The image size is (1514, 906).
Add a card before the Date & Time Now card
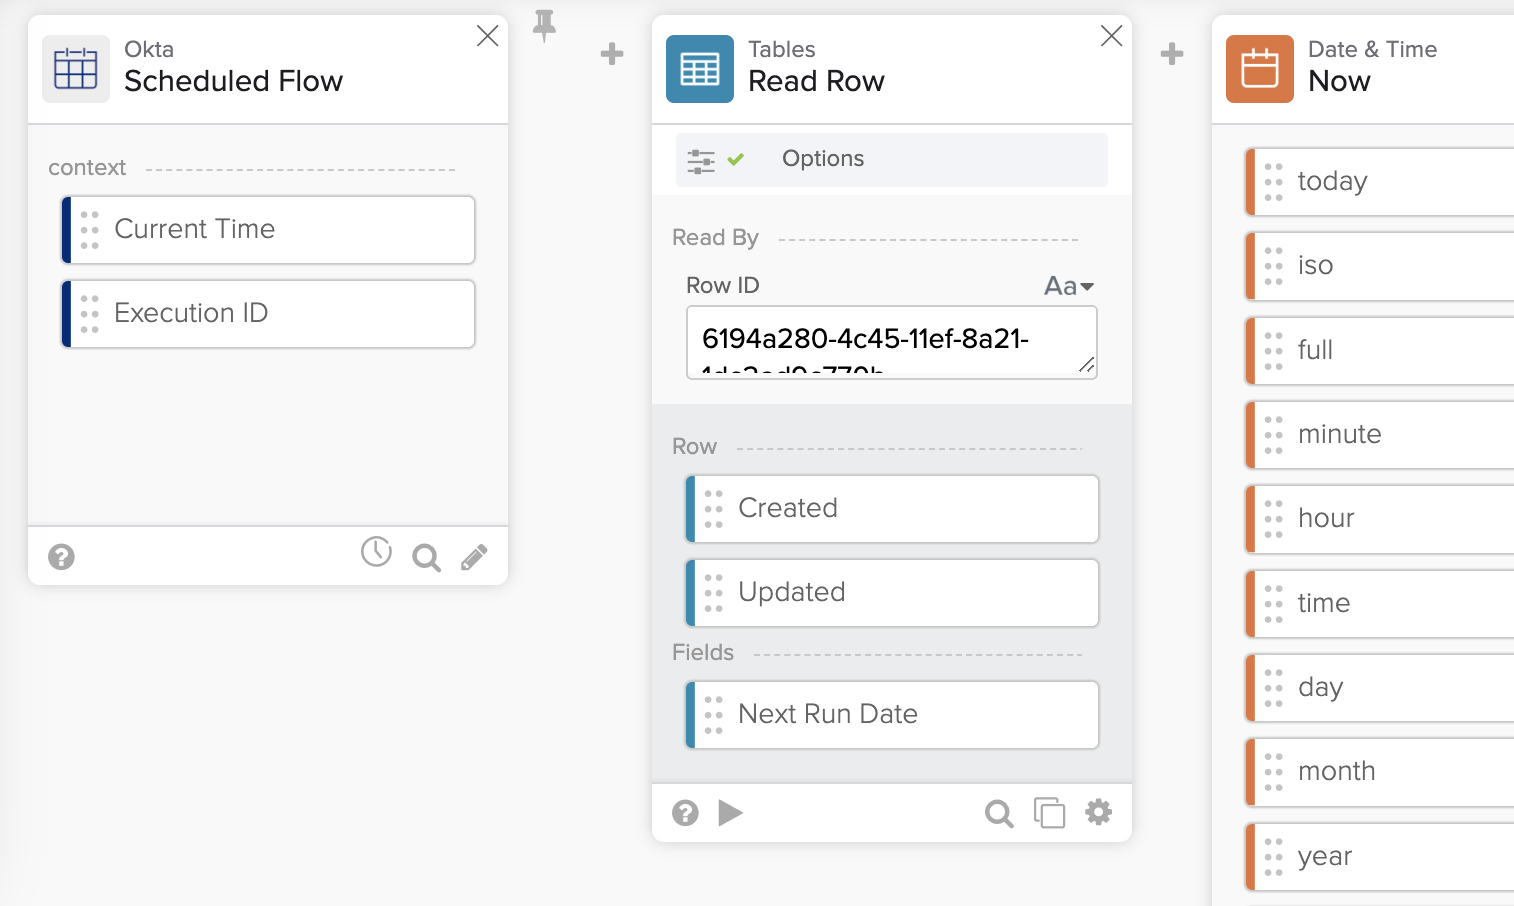(1171, 54)
